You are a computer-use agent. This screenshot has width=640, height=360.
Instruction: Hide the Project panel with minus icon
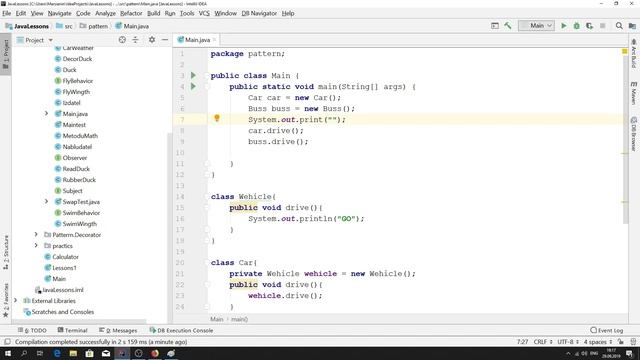pyautogui.click(x=165, y=40)
